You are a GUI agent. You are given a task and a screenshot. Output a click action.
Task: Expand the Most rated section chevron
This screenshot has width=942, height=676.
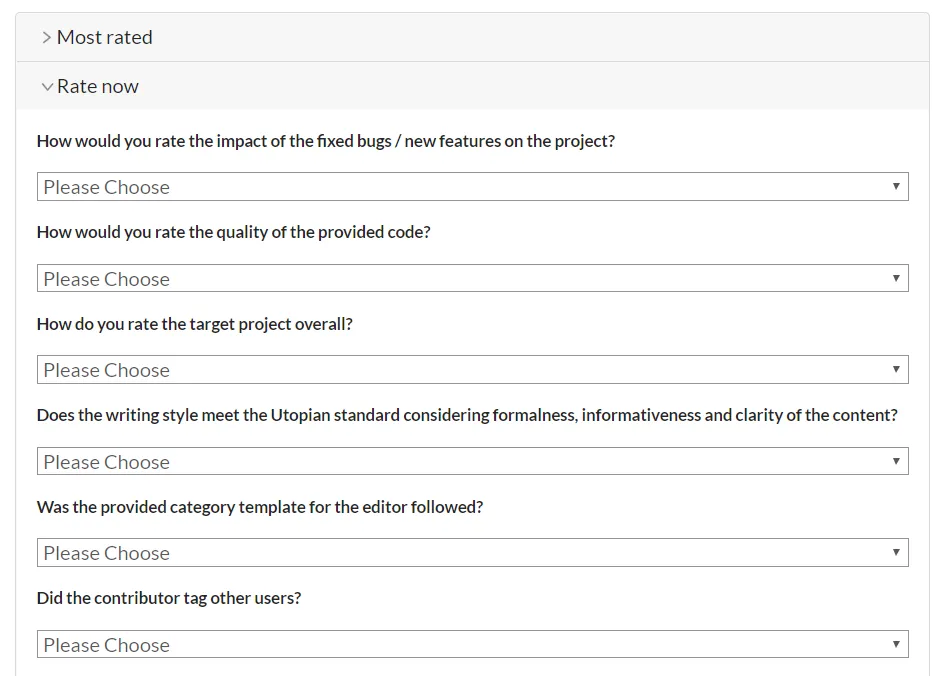(x=46, y=38)
